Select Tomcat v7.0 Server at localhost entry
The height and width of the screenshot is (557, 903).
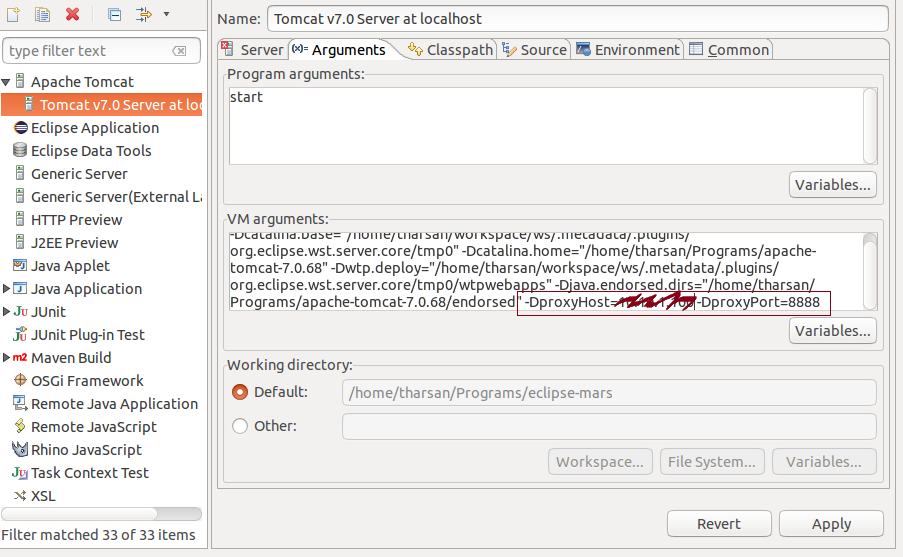click(101, 105)
